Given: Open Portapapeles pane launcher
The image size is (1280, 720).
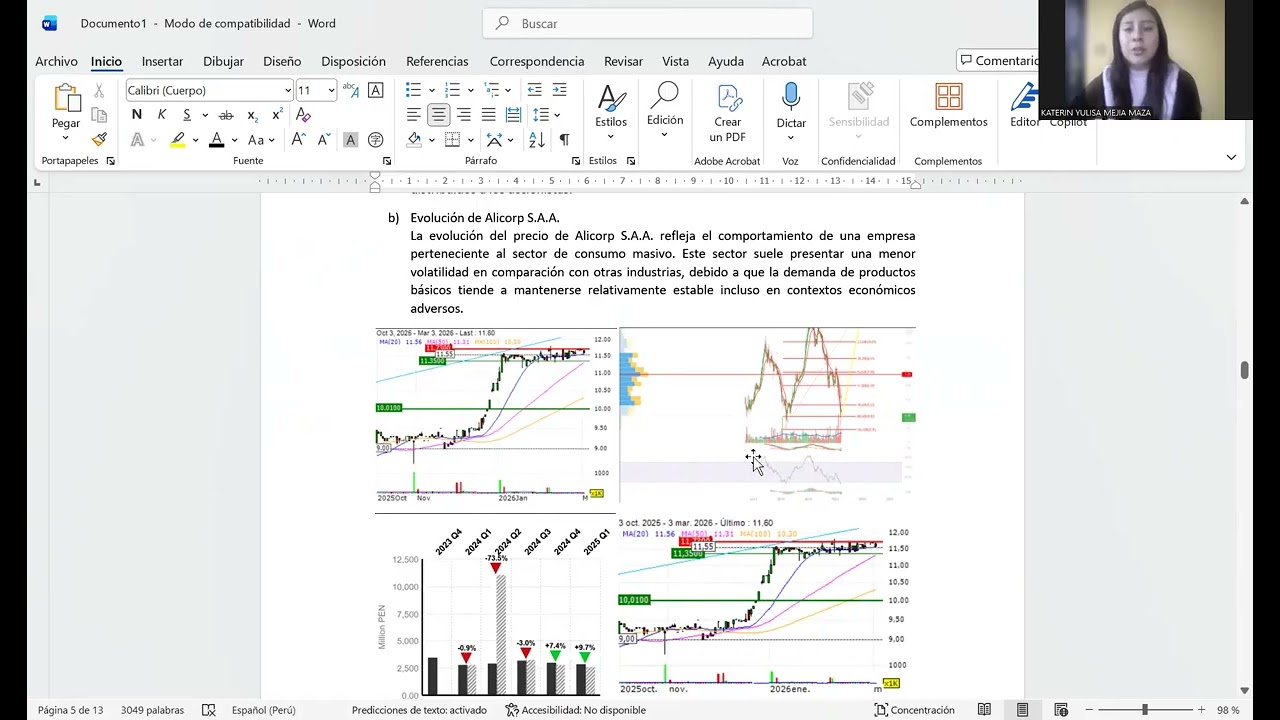Looking at the screenshot, I should pos(110,161).
